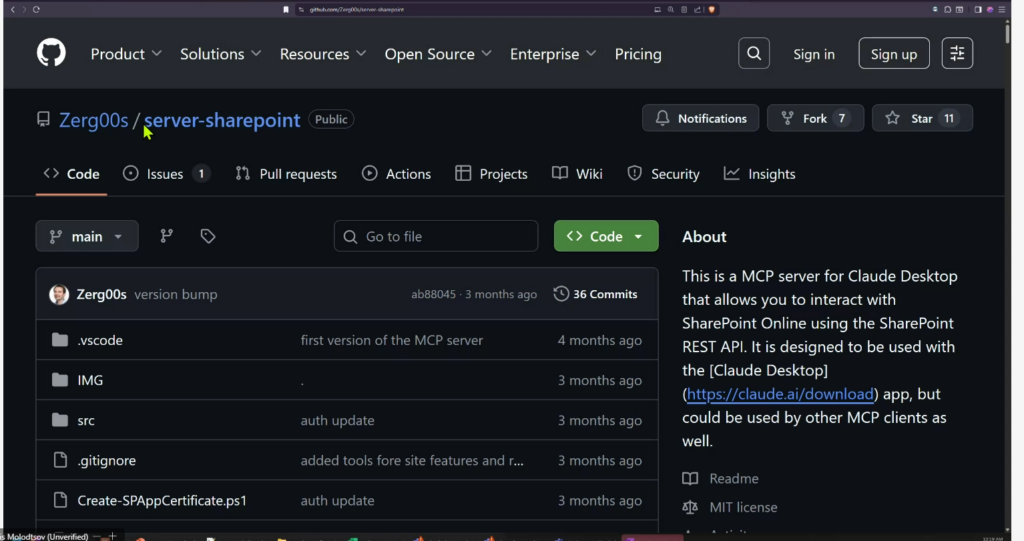Open the appearance settings sliders button
The height and width of the screenshot is (541, 1024).
(957, 54)
